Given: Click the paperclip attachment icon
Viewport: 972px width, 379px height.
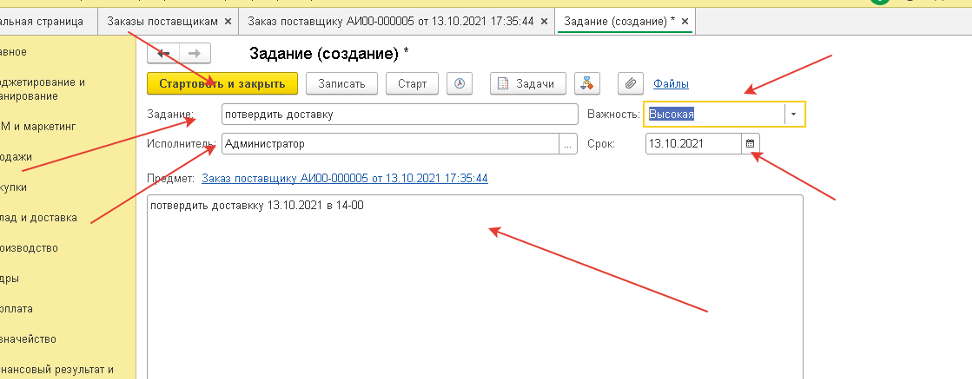Looking at the screenshot, I should (x=630, y=84).
